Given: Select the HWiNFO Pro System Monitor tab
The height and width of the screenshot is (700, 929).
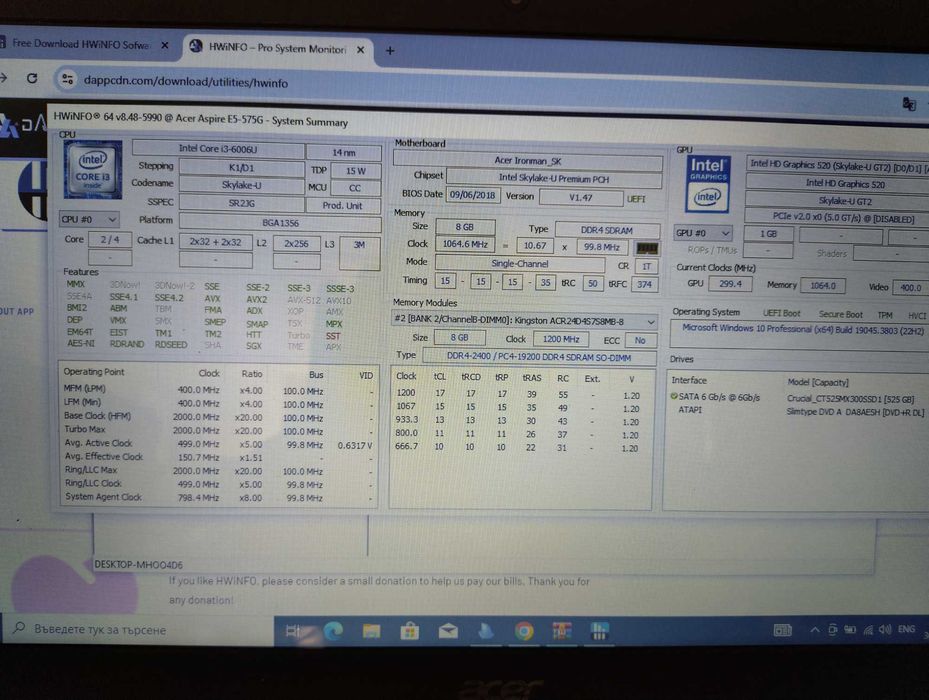Looking at the screenshot, I should (x=278, y=48).
